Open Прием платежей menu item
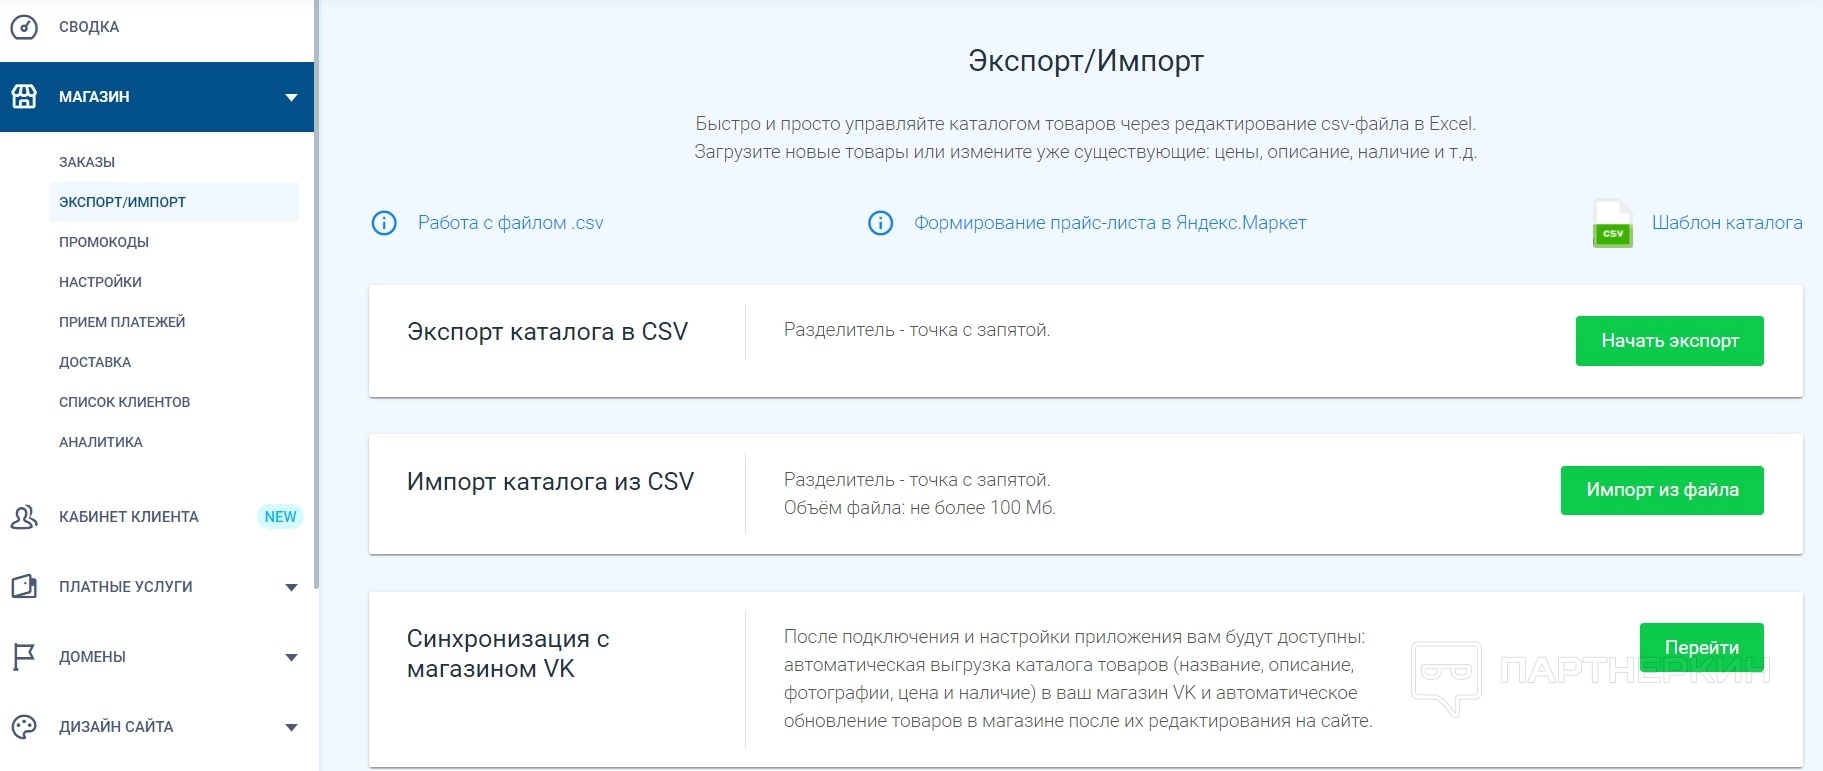Screen dimensions: 1823x771 122,322
